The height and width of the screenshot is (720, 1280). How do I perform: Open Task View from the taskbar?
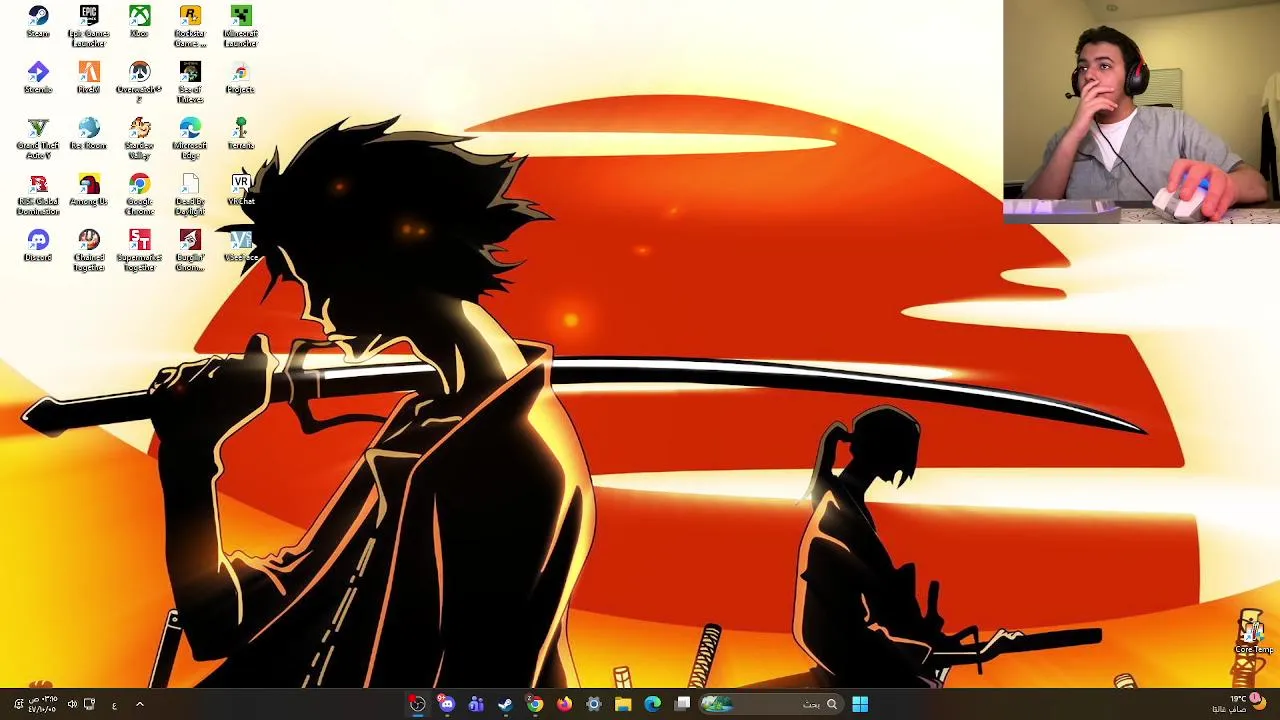click(x=682, y=704)
